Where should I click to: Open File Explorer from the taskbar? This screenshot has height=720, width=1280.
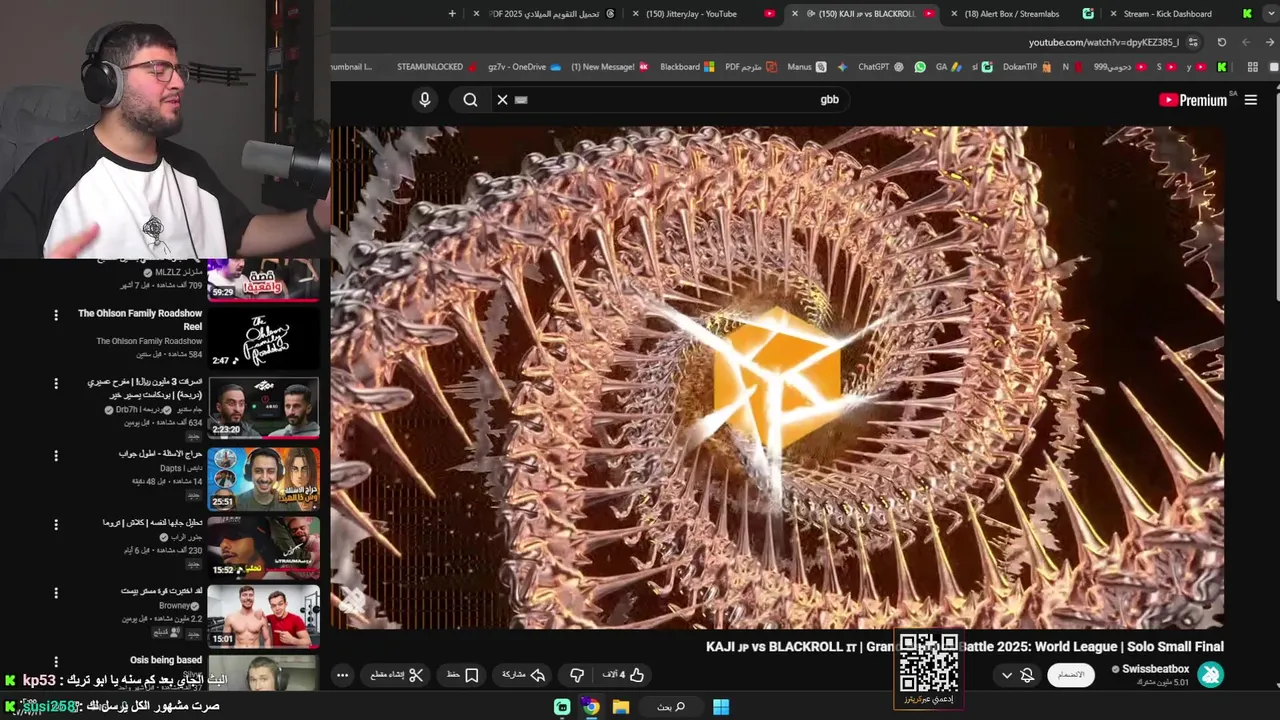[x=621, y=707]
